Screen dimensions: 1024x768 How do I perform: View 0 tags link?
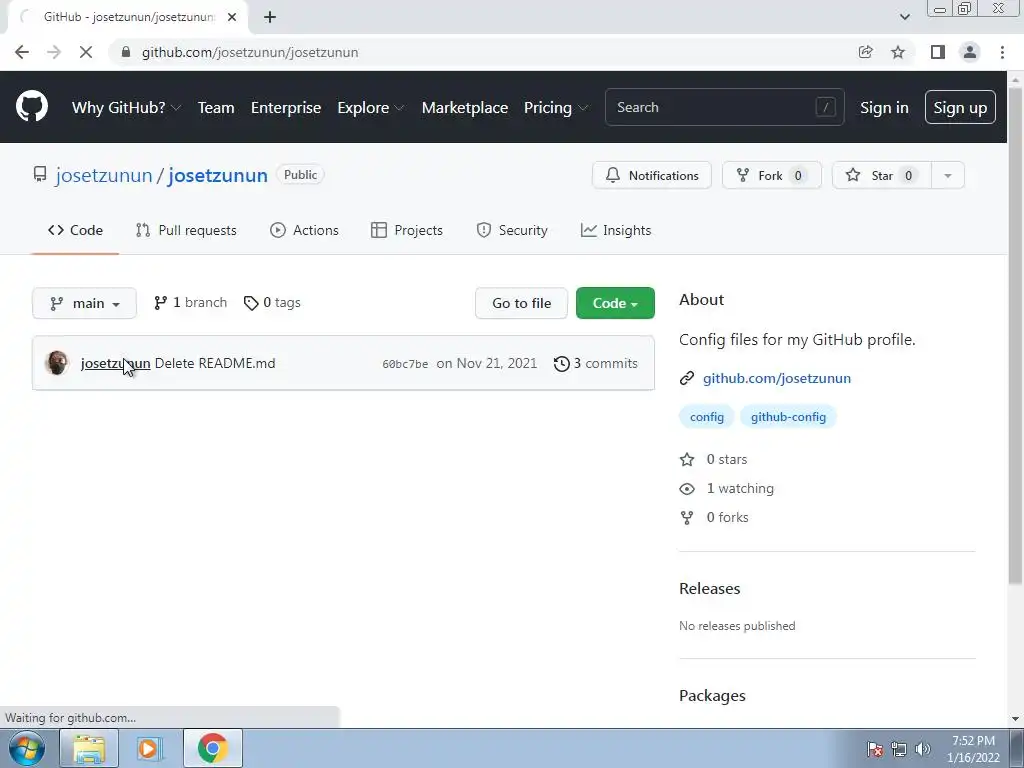(x=272, y=302)
